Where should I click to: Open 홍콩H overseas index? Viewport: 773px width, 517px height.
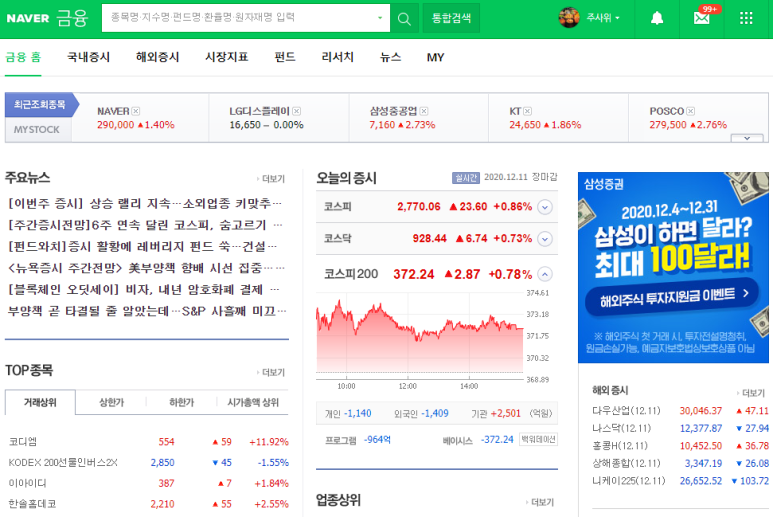click(620, 446)
